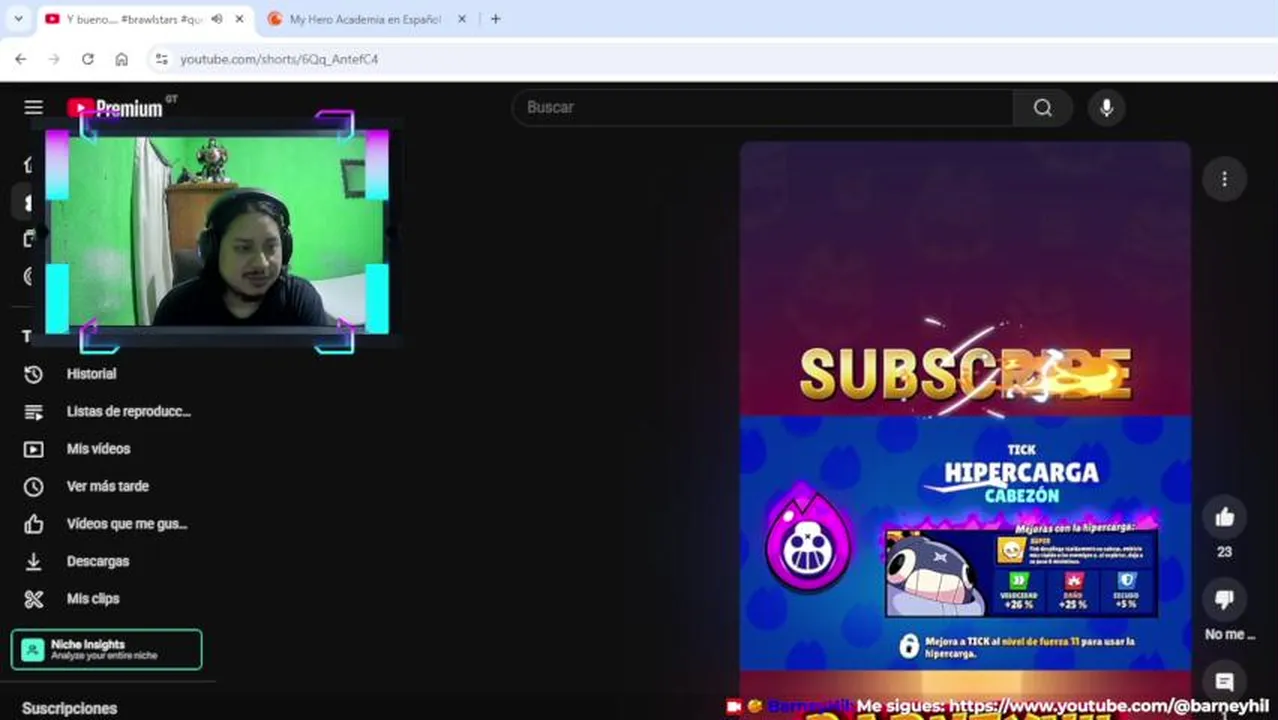Click the Descargas download arrow icon
1278x720 pixels.
(34, 562)
